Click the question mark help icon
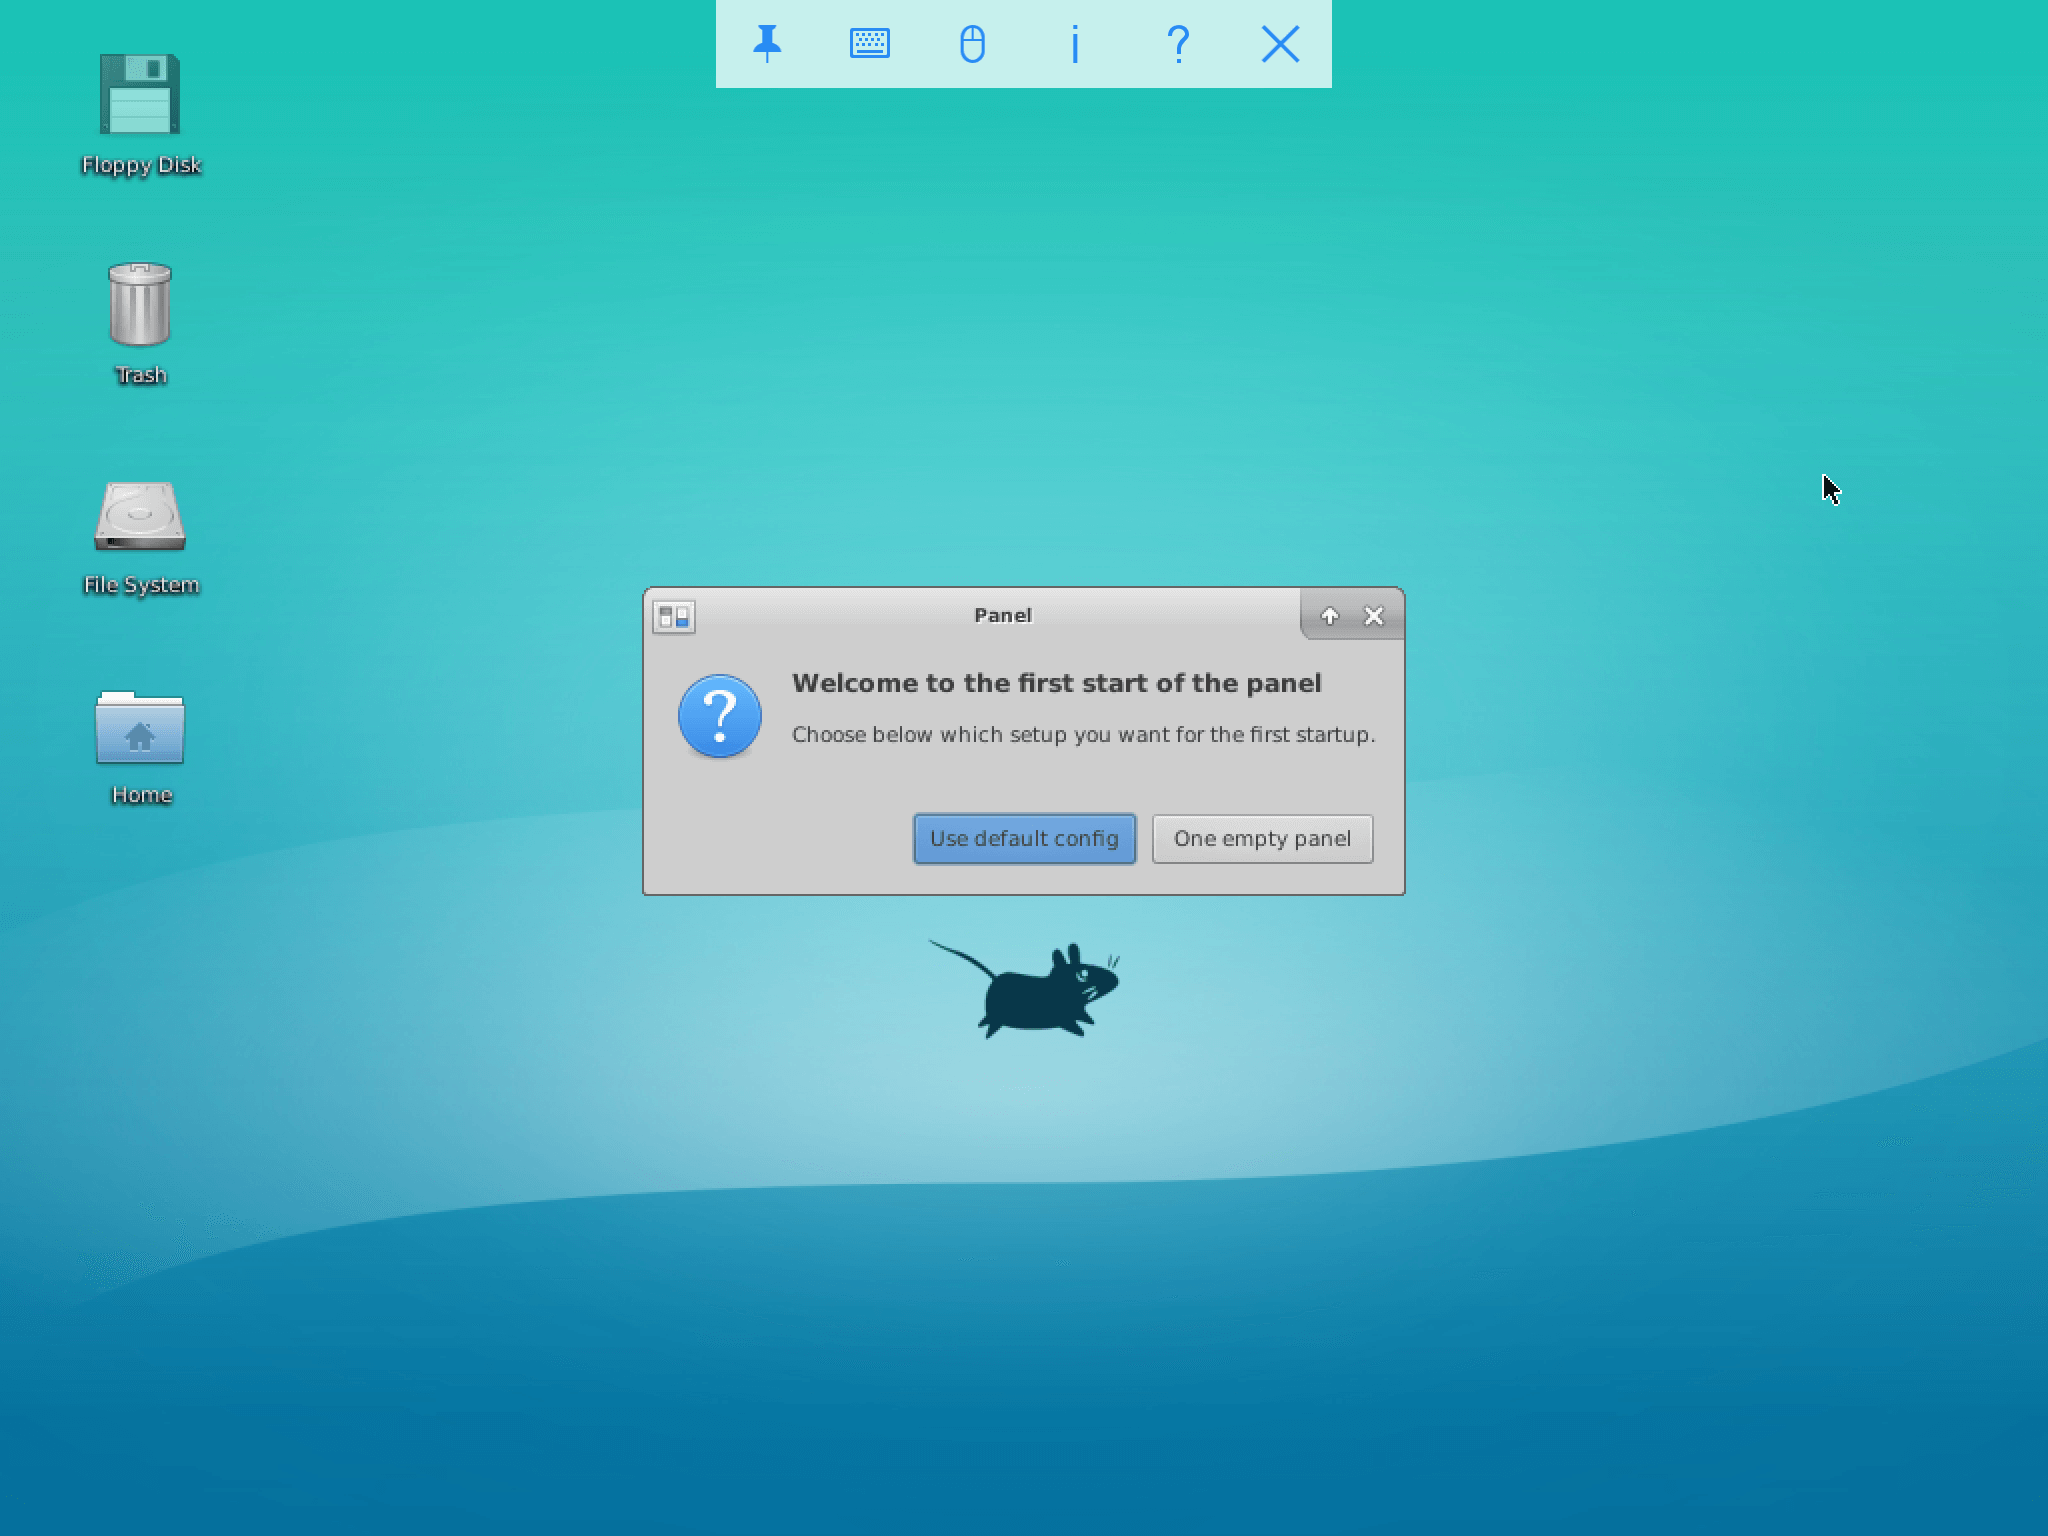This screenshot has height=1536, width=2048. [x=1178, y=44]
